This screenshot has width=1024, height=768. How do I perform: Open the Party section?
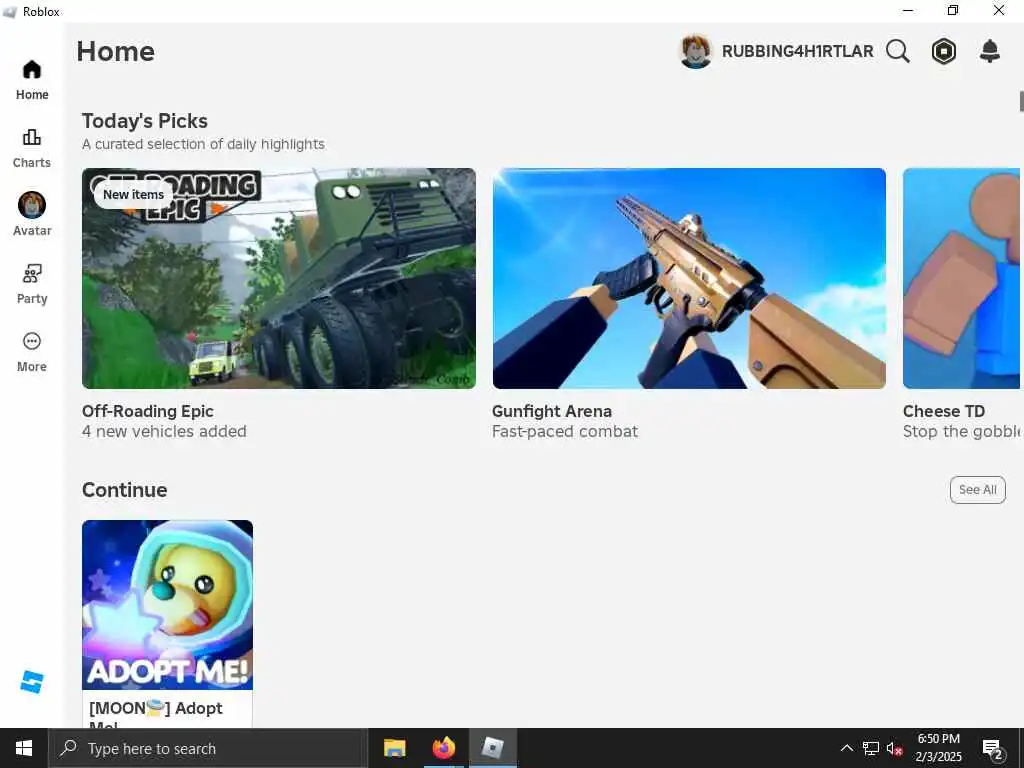(x=31, y=284)
